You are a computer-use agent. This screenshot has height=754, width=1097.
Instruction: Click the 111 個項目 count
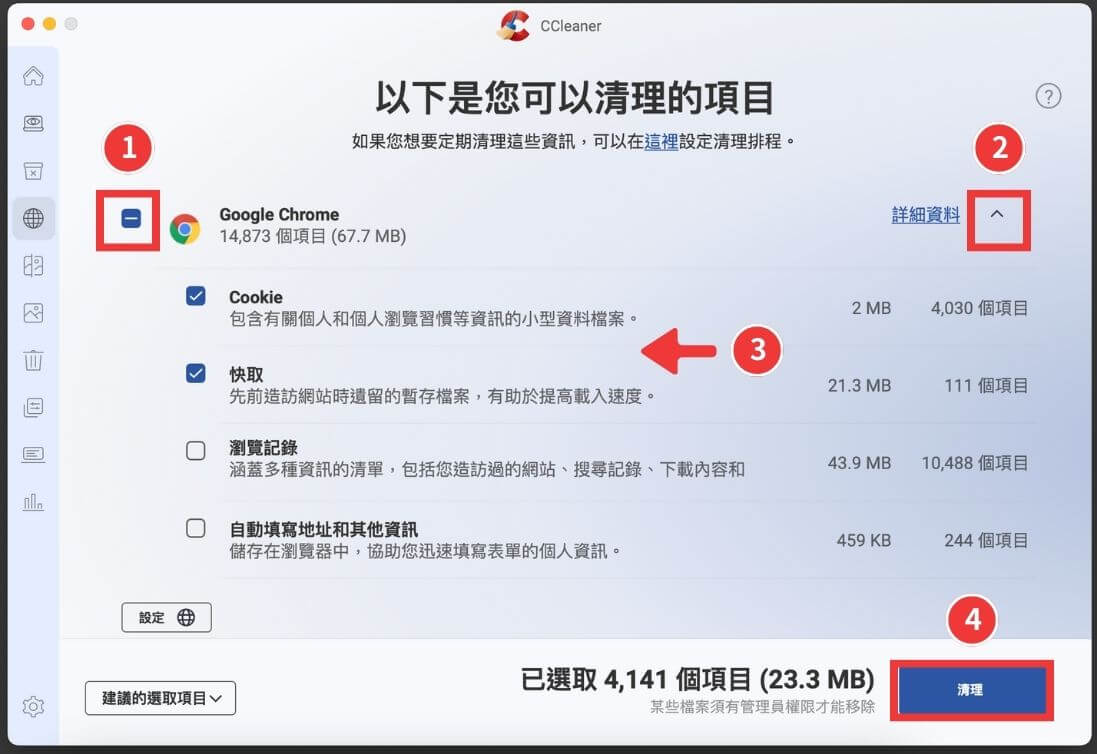[x=986, y=385]
